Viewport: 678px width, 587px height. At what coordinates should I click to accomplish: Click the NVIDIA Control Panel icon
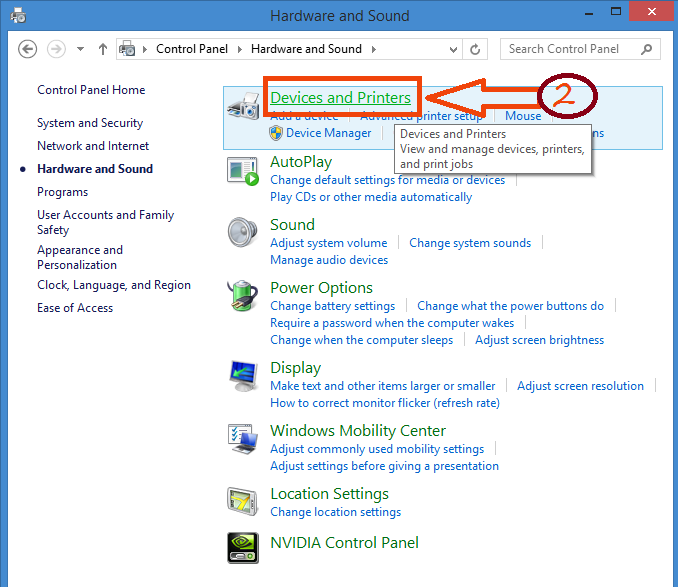click(x=243, y=548)
